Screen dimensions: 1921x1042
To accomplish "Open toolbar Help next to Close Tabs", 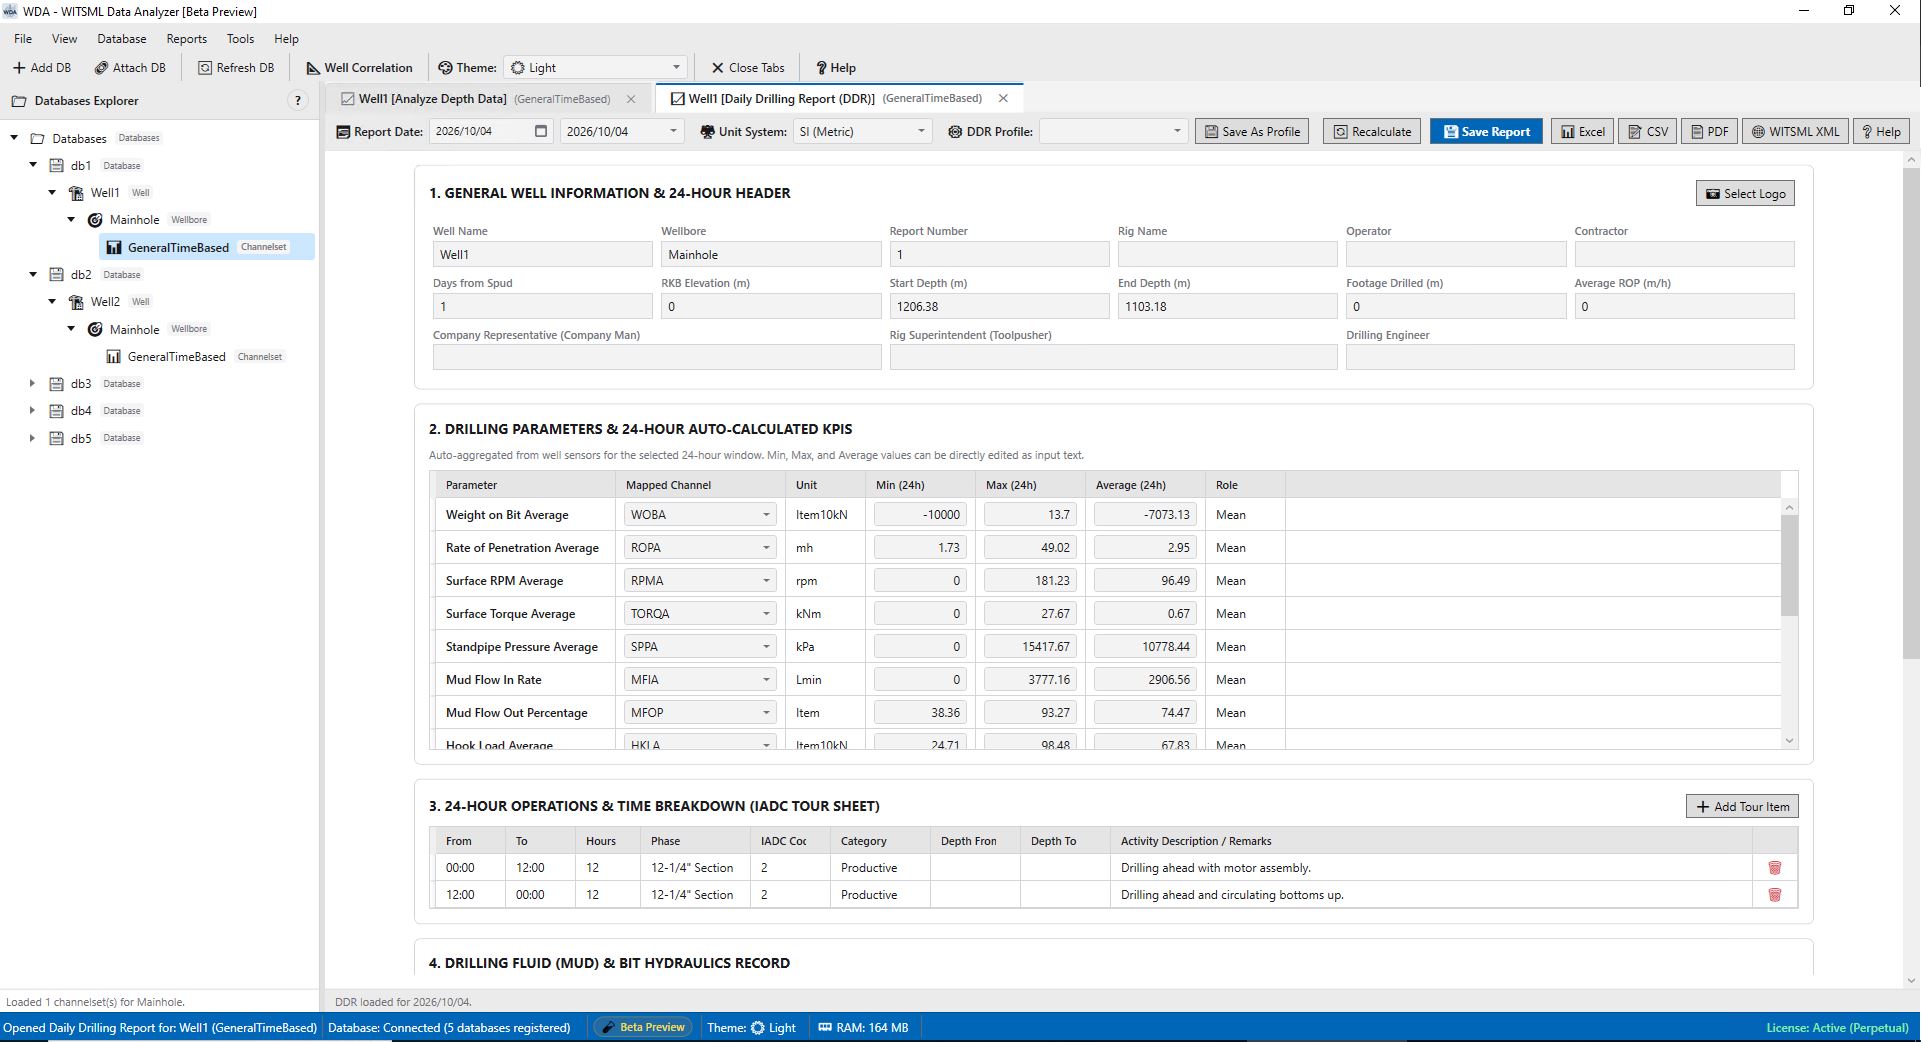I will coord(836,68).
